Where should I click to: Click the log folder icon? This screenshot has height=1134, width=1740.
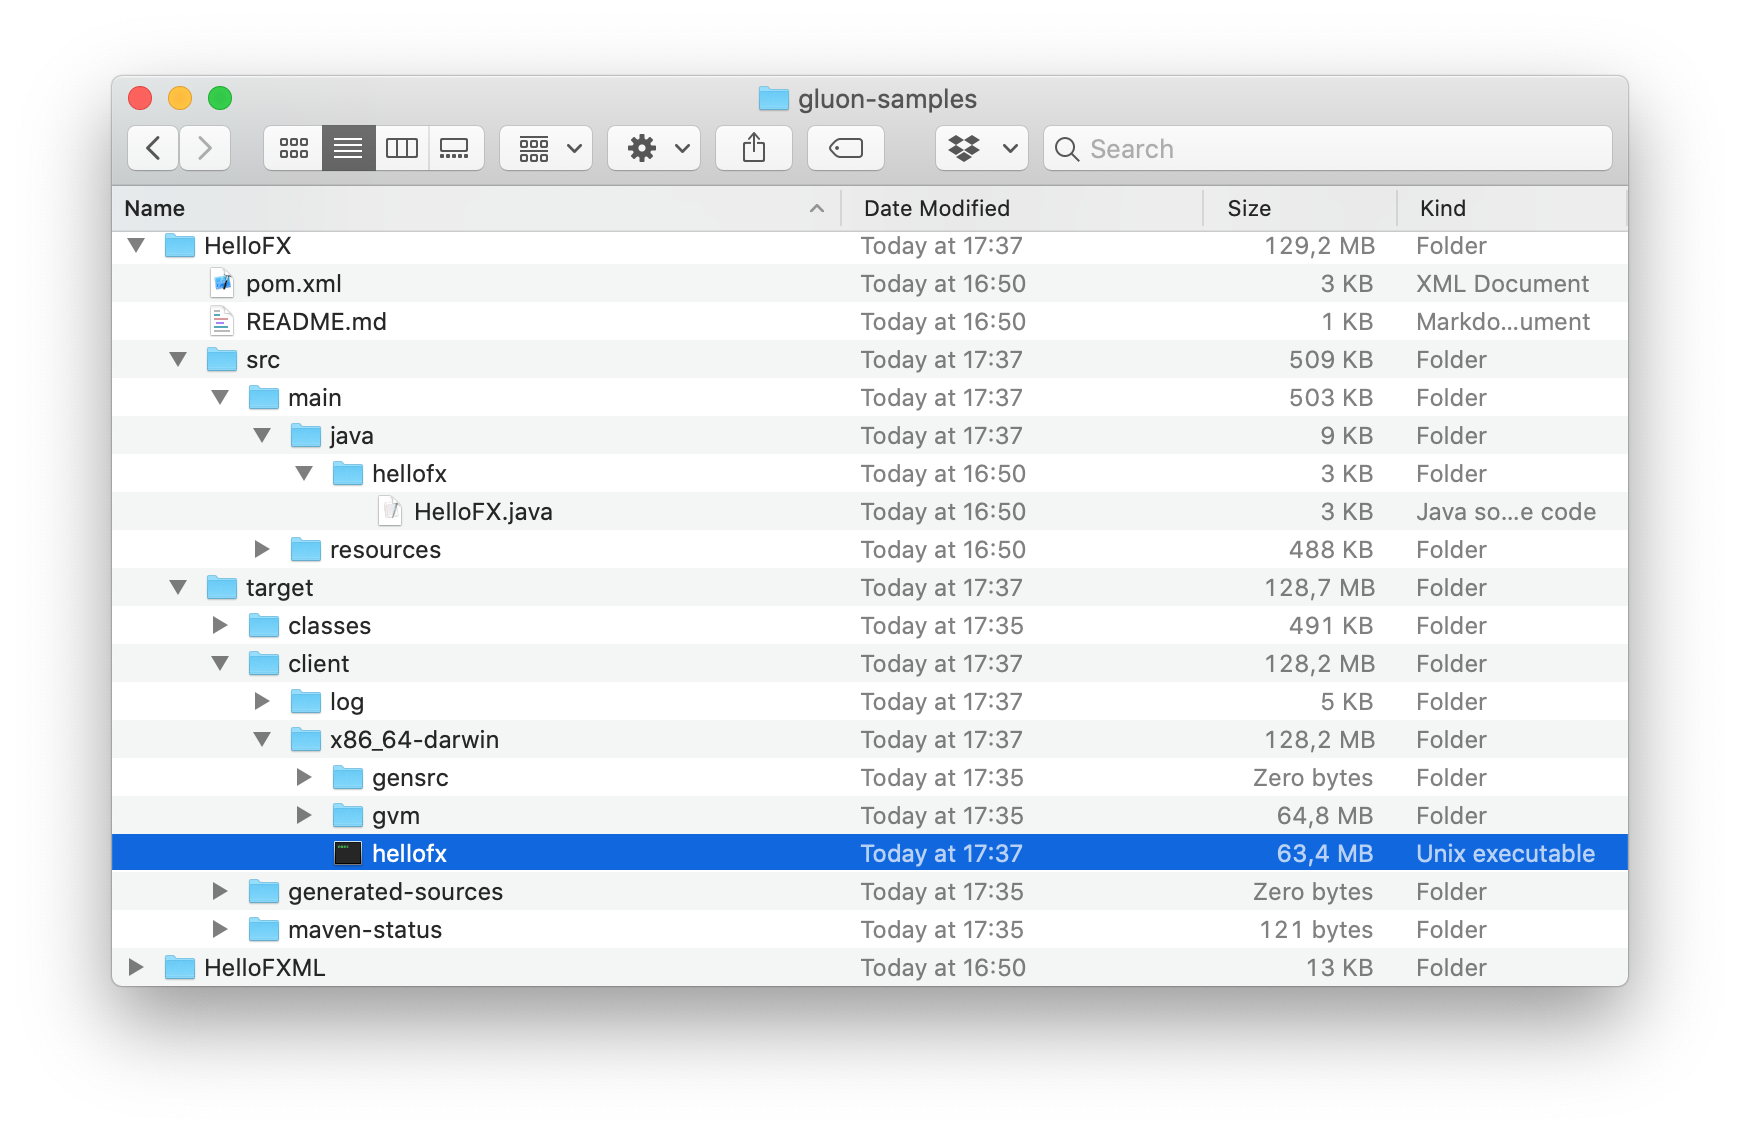[x=306, y=701]
